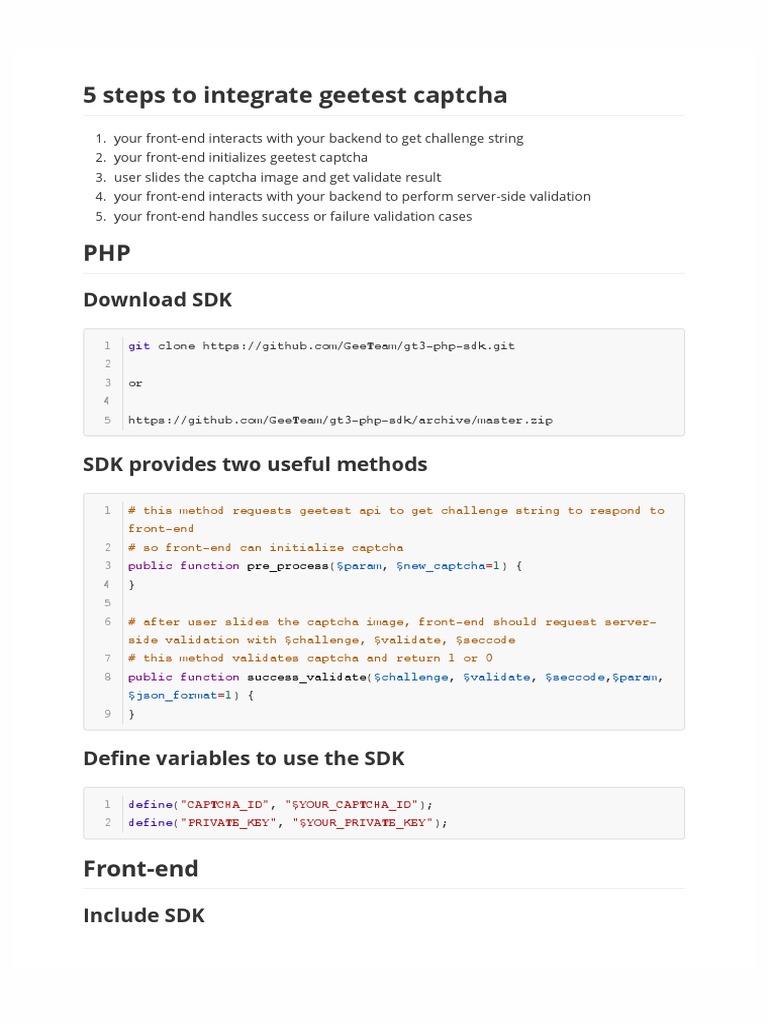The image size is (768, 1024).
Task: Click the define PRIVATE_KEY code line
Action: 288,823
